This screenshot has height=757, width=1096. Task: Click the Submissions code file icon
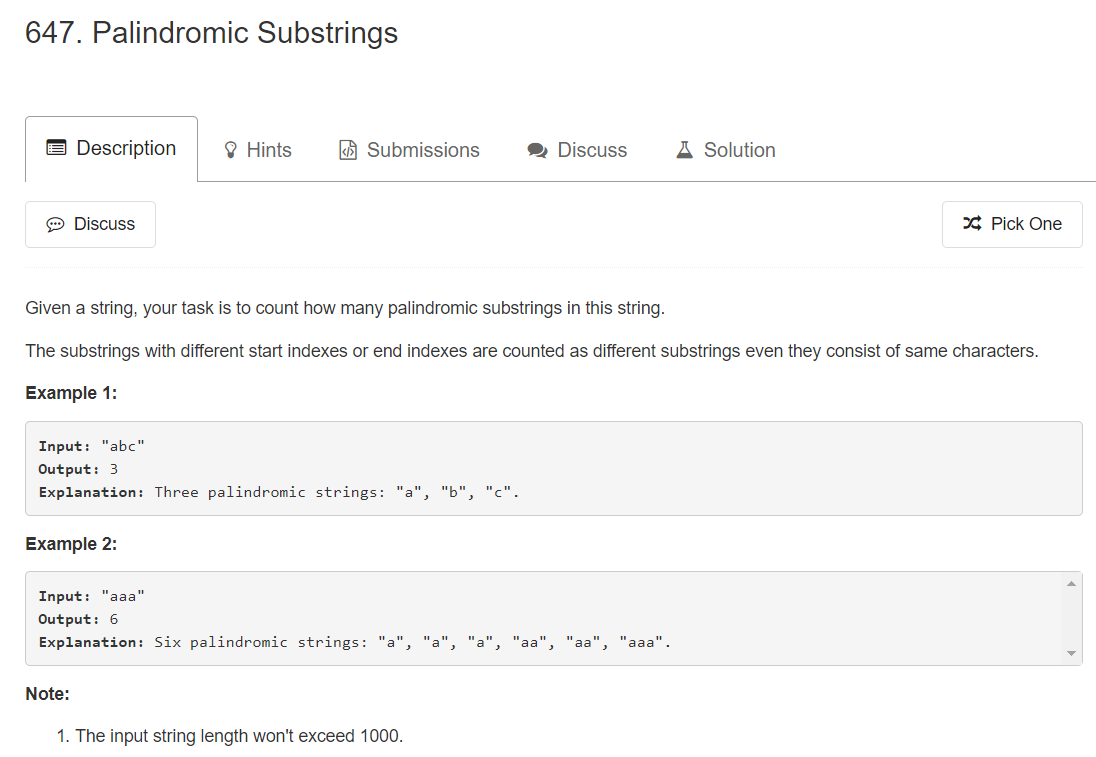click(x=347, y=150)
